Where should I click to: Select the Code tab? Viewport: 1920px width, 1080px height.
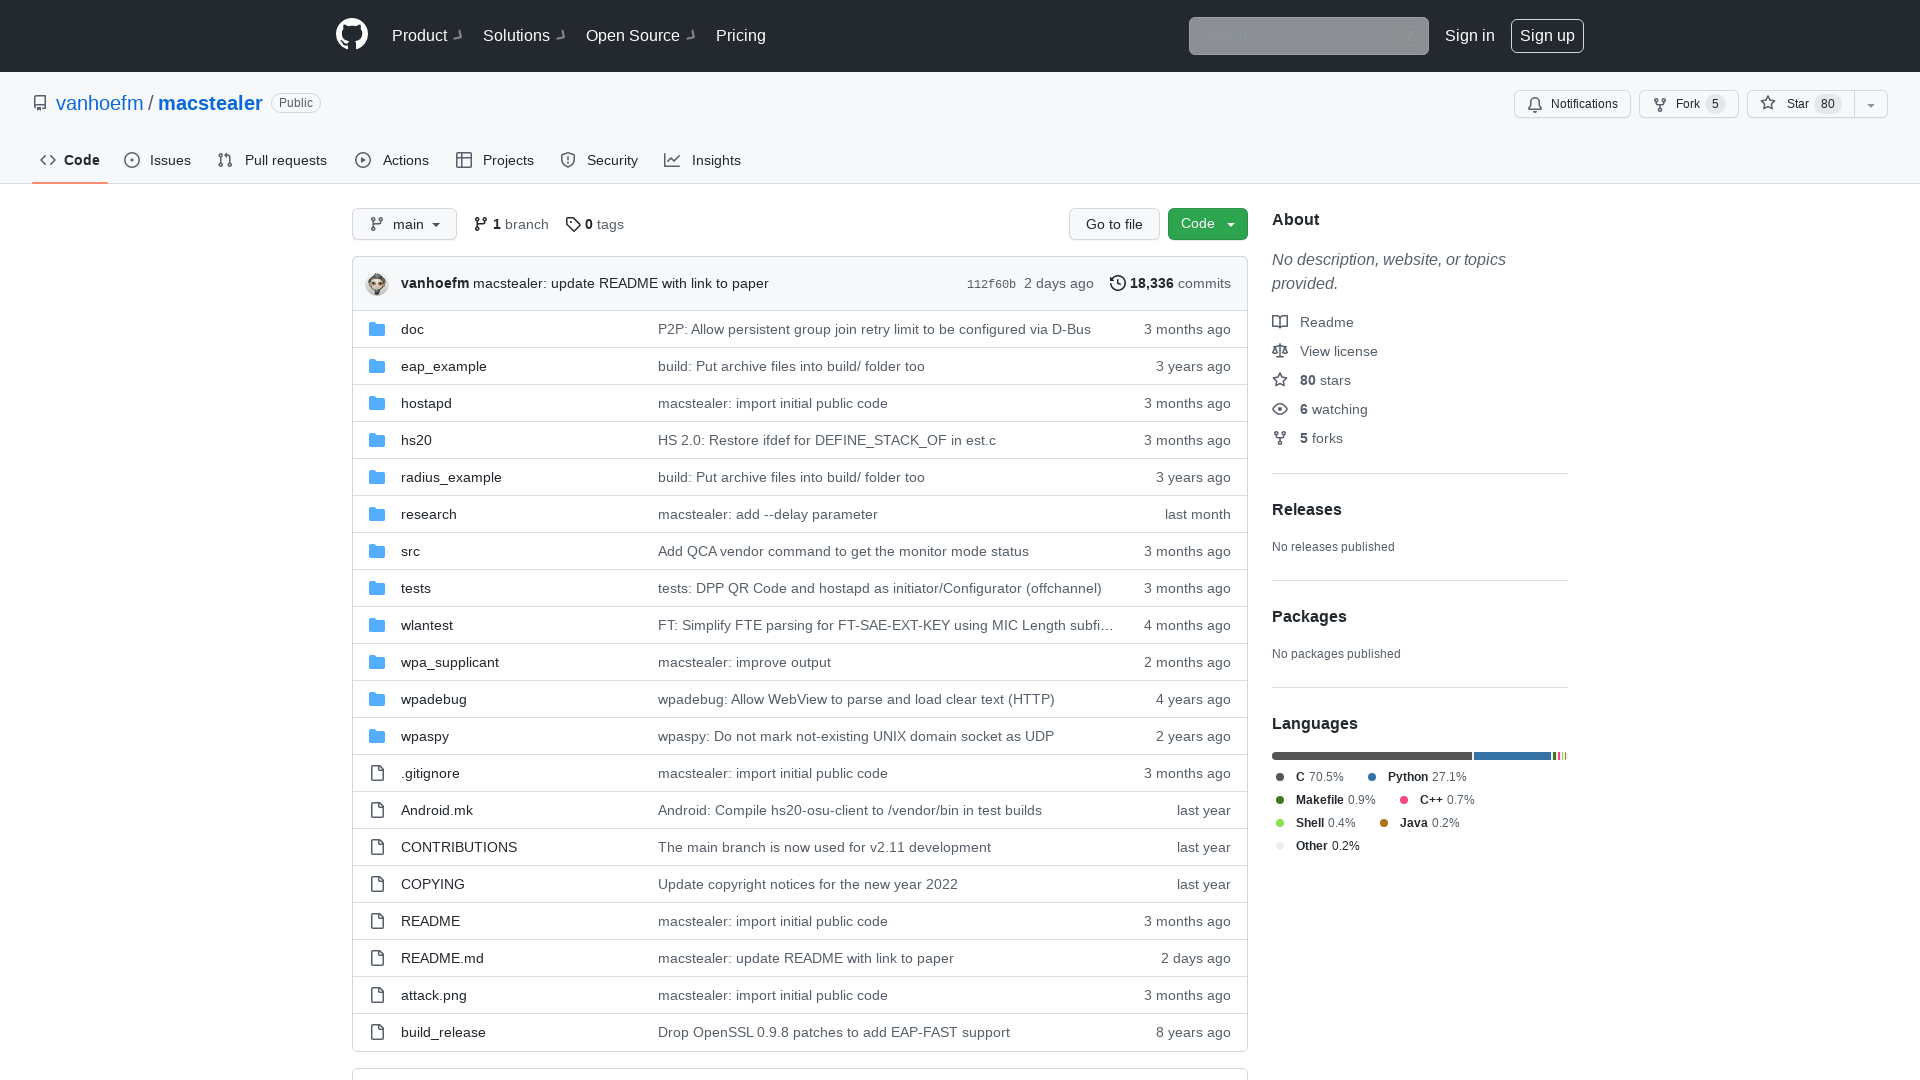[x=70, y=160]
